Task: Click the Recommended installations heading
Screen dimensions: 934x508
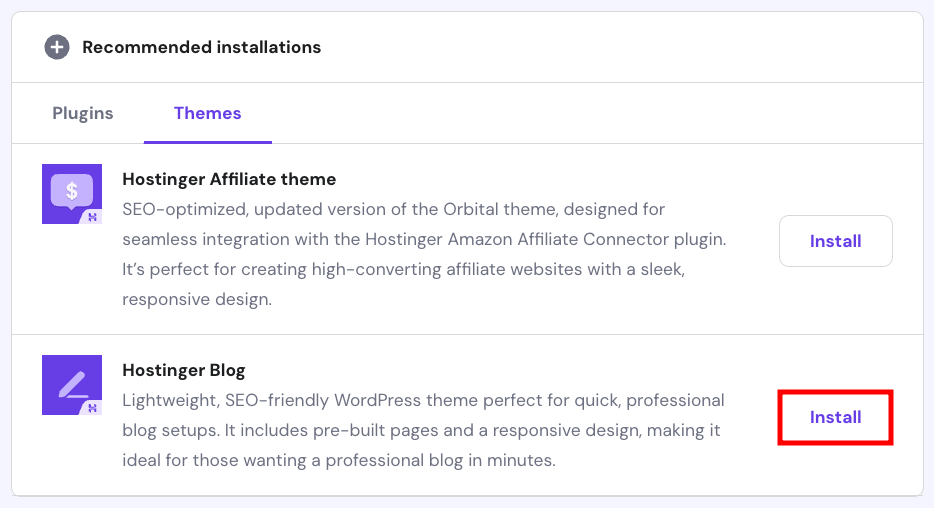Action: click(x=201, y=47)
